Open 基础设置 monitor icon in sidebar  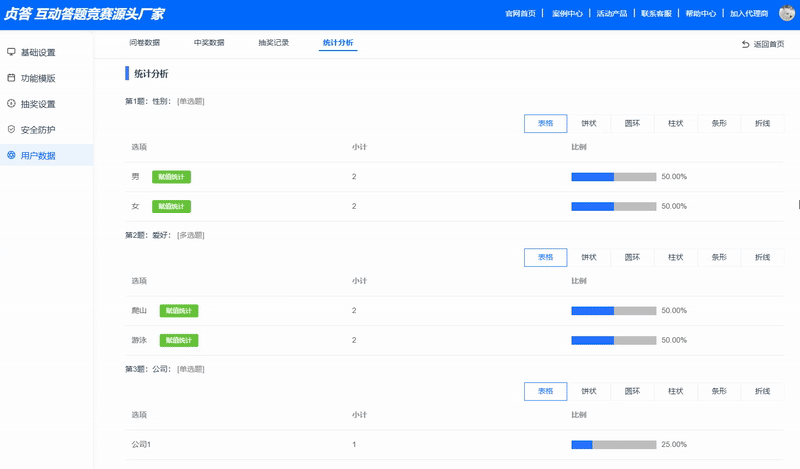tap(11, 52)
